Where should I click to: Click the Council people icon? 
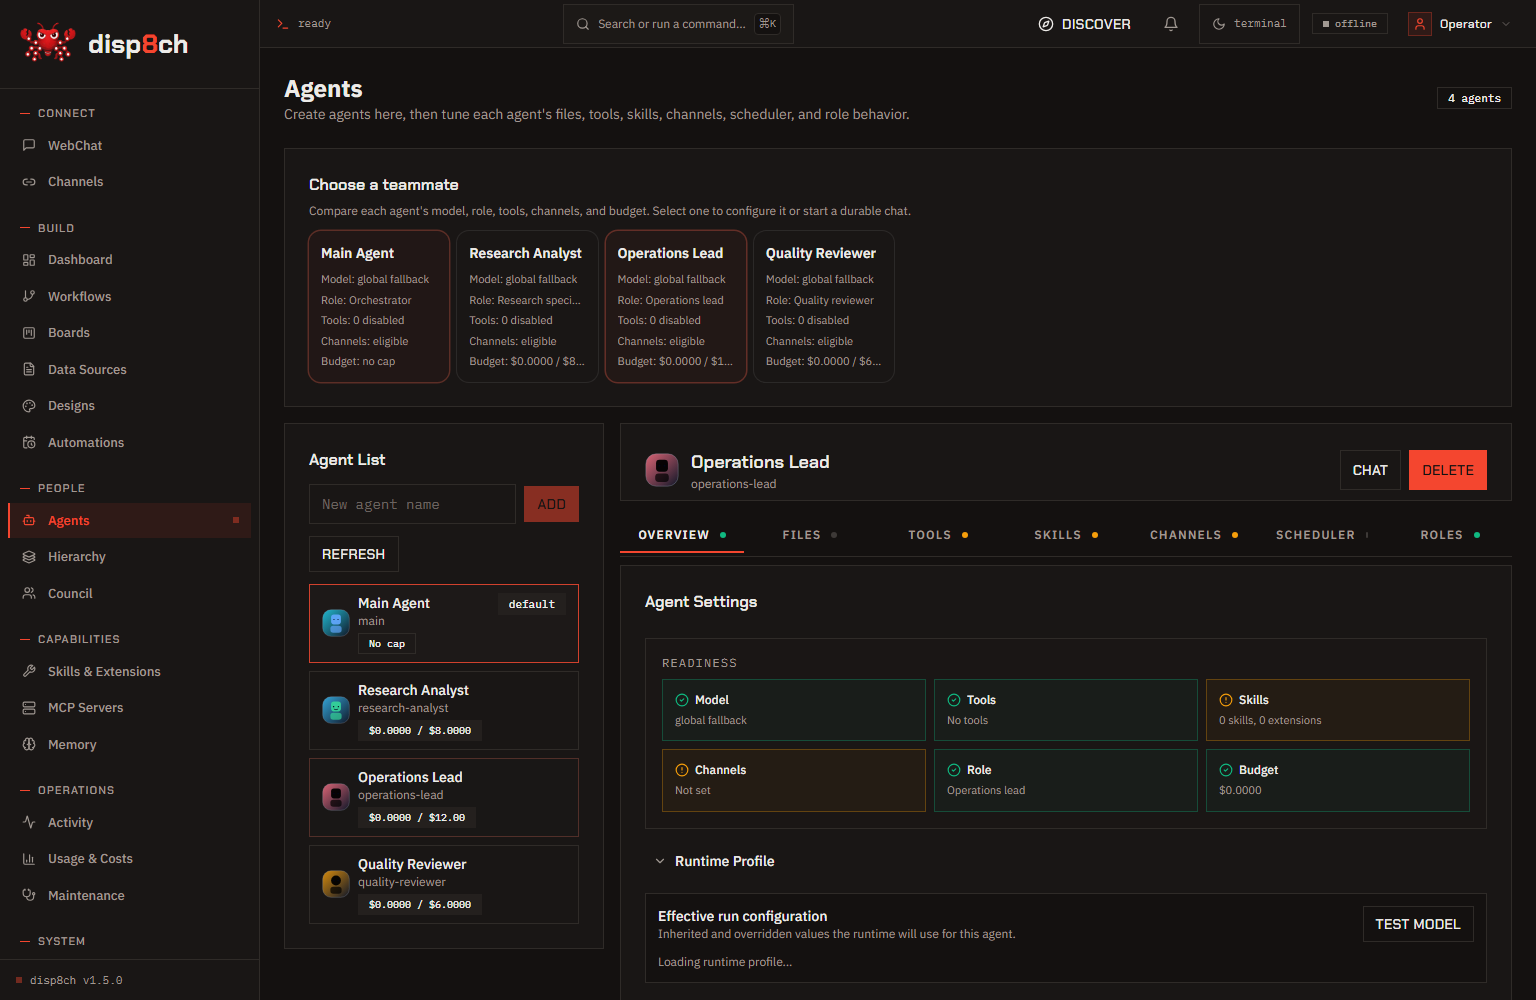click(29, 593)
